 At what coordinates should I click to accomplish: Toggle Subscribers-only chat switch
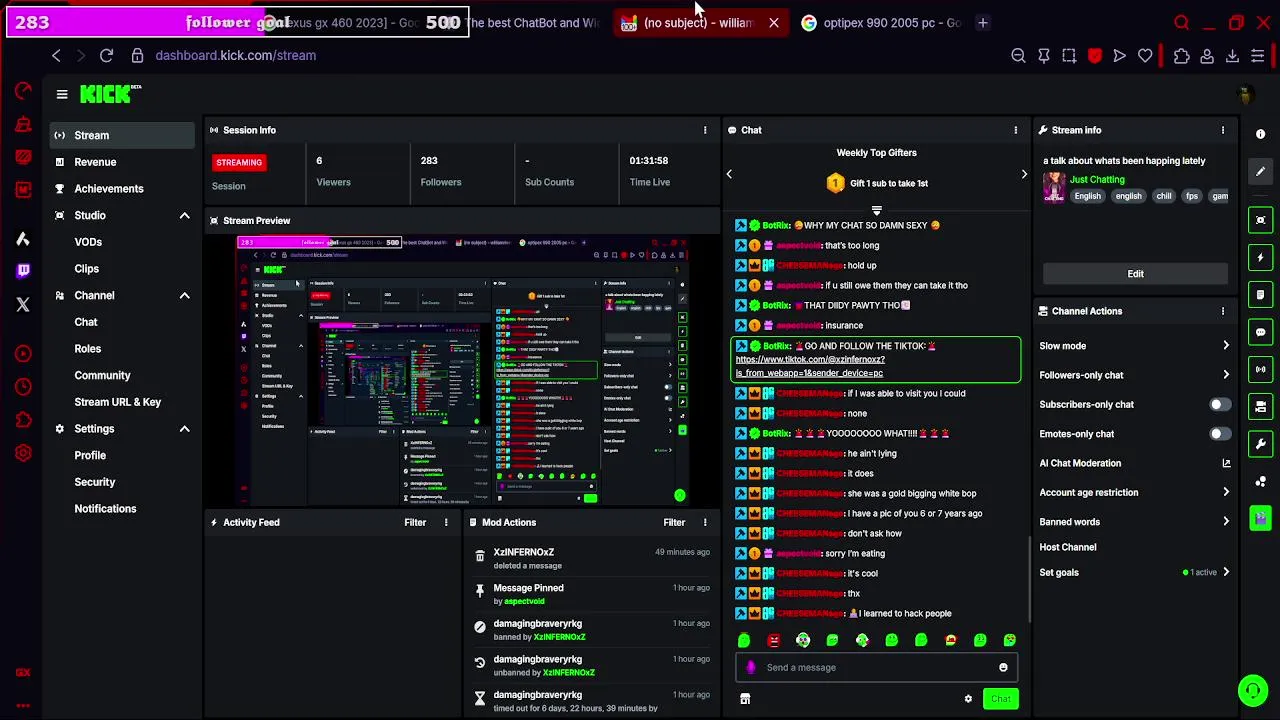pos(1220,405)
